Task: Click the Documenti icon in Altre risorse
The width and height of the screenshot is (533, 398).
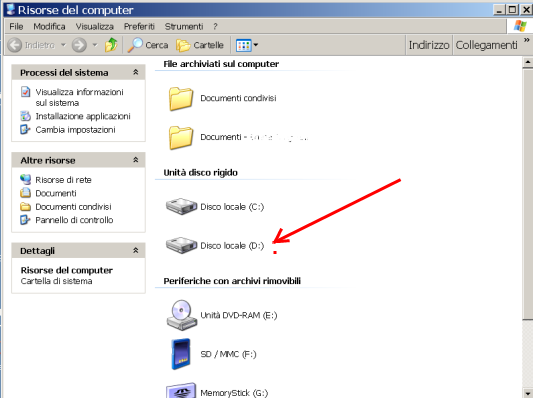Action: (25, 193)
